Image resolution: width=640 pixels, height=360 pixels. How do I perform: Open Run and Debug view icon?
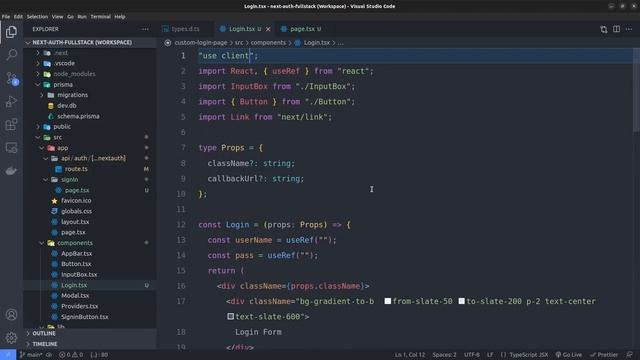tap(11, 101)
